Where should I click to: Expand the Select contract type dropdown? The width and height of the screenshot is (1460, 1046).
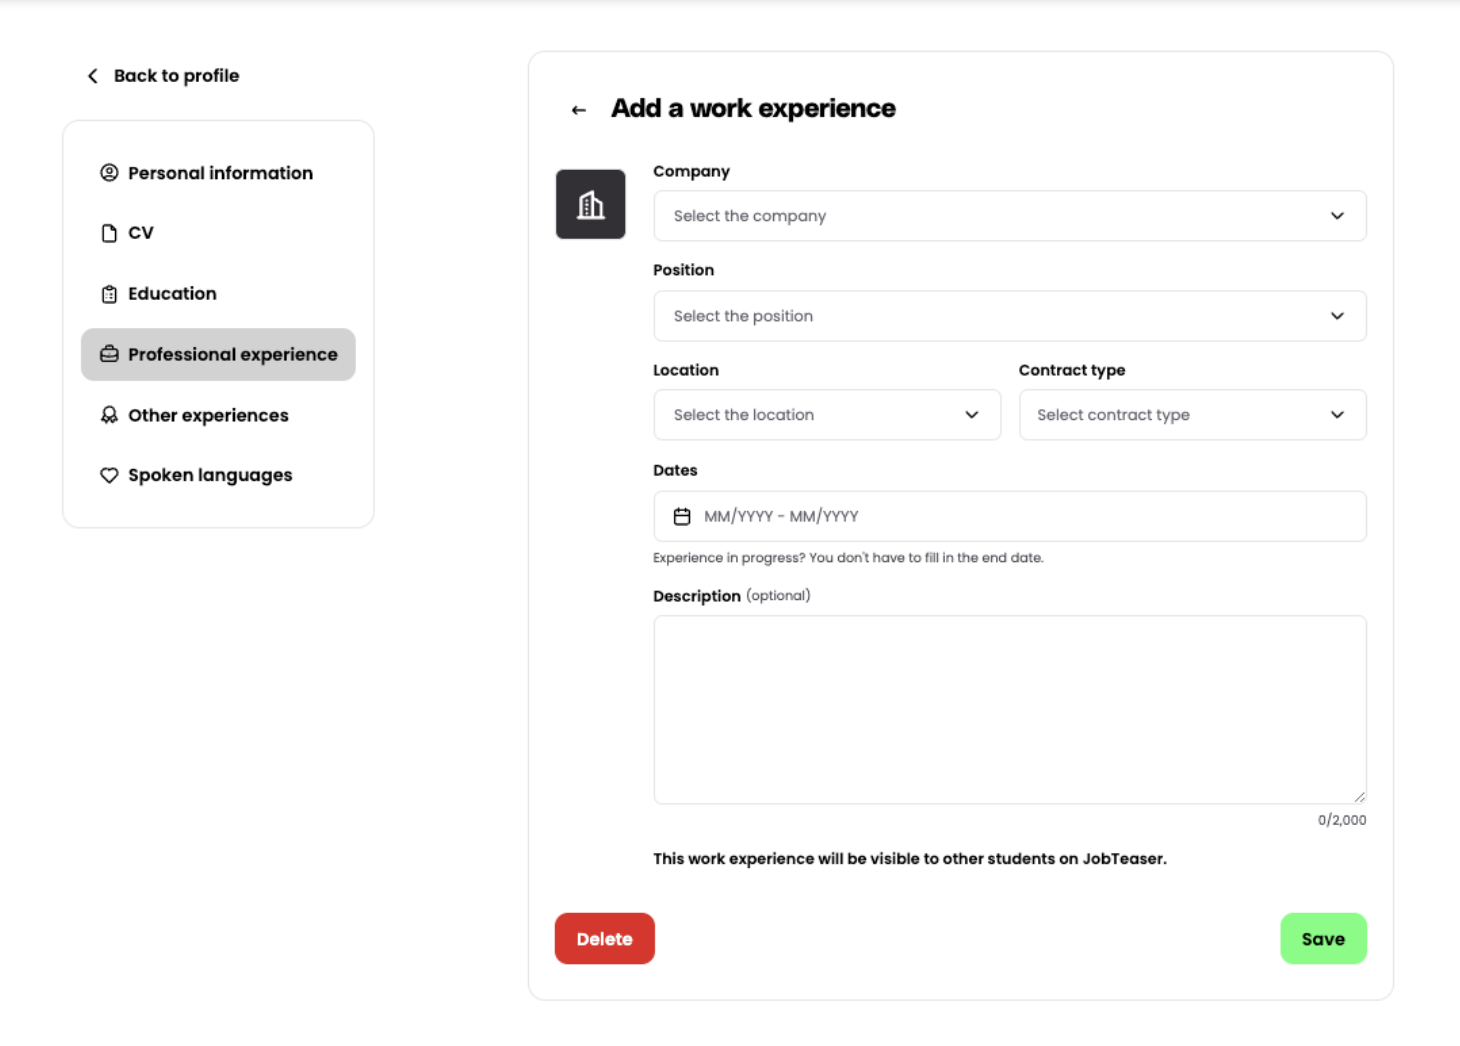pyautogui.click(x=1192, y=415)
